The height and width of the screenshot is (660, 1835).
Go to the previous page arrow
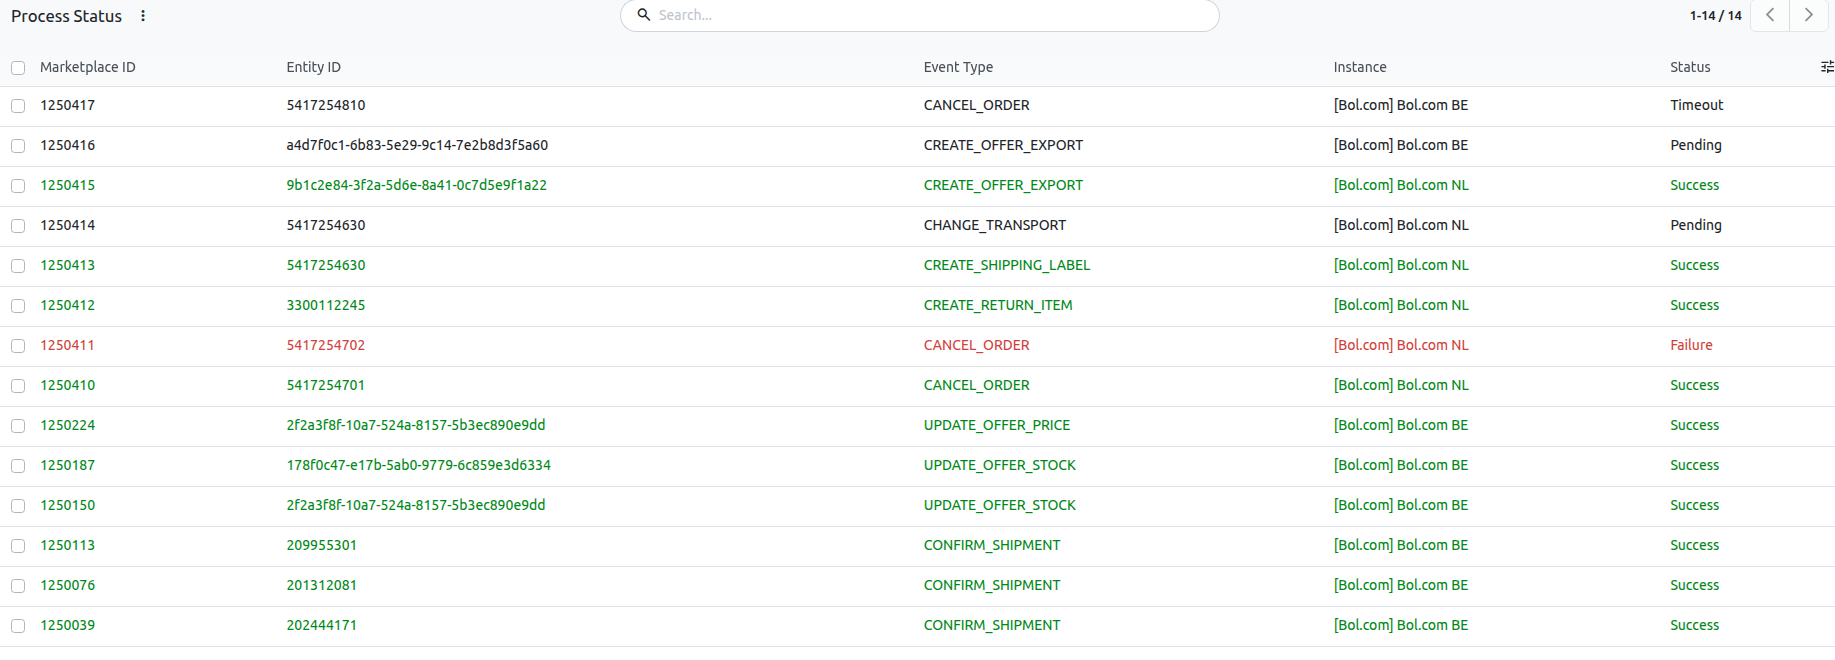[x=1770, y=15]
